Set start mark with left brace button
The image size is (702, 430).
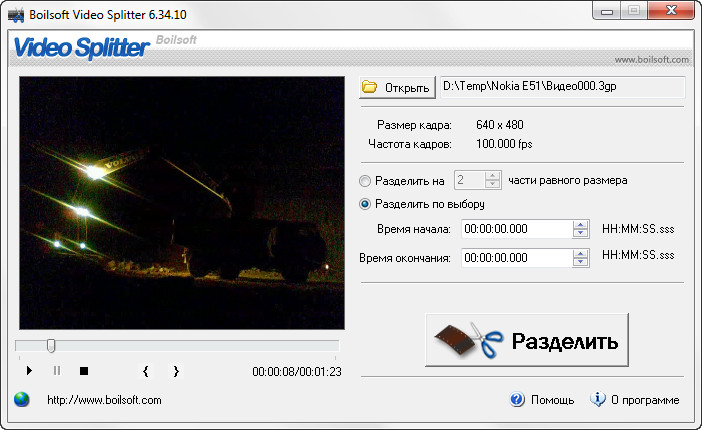tap(146, 371)
